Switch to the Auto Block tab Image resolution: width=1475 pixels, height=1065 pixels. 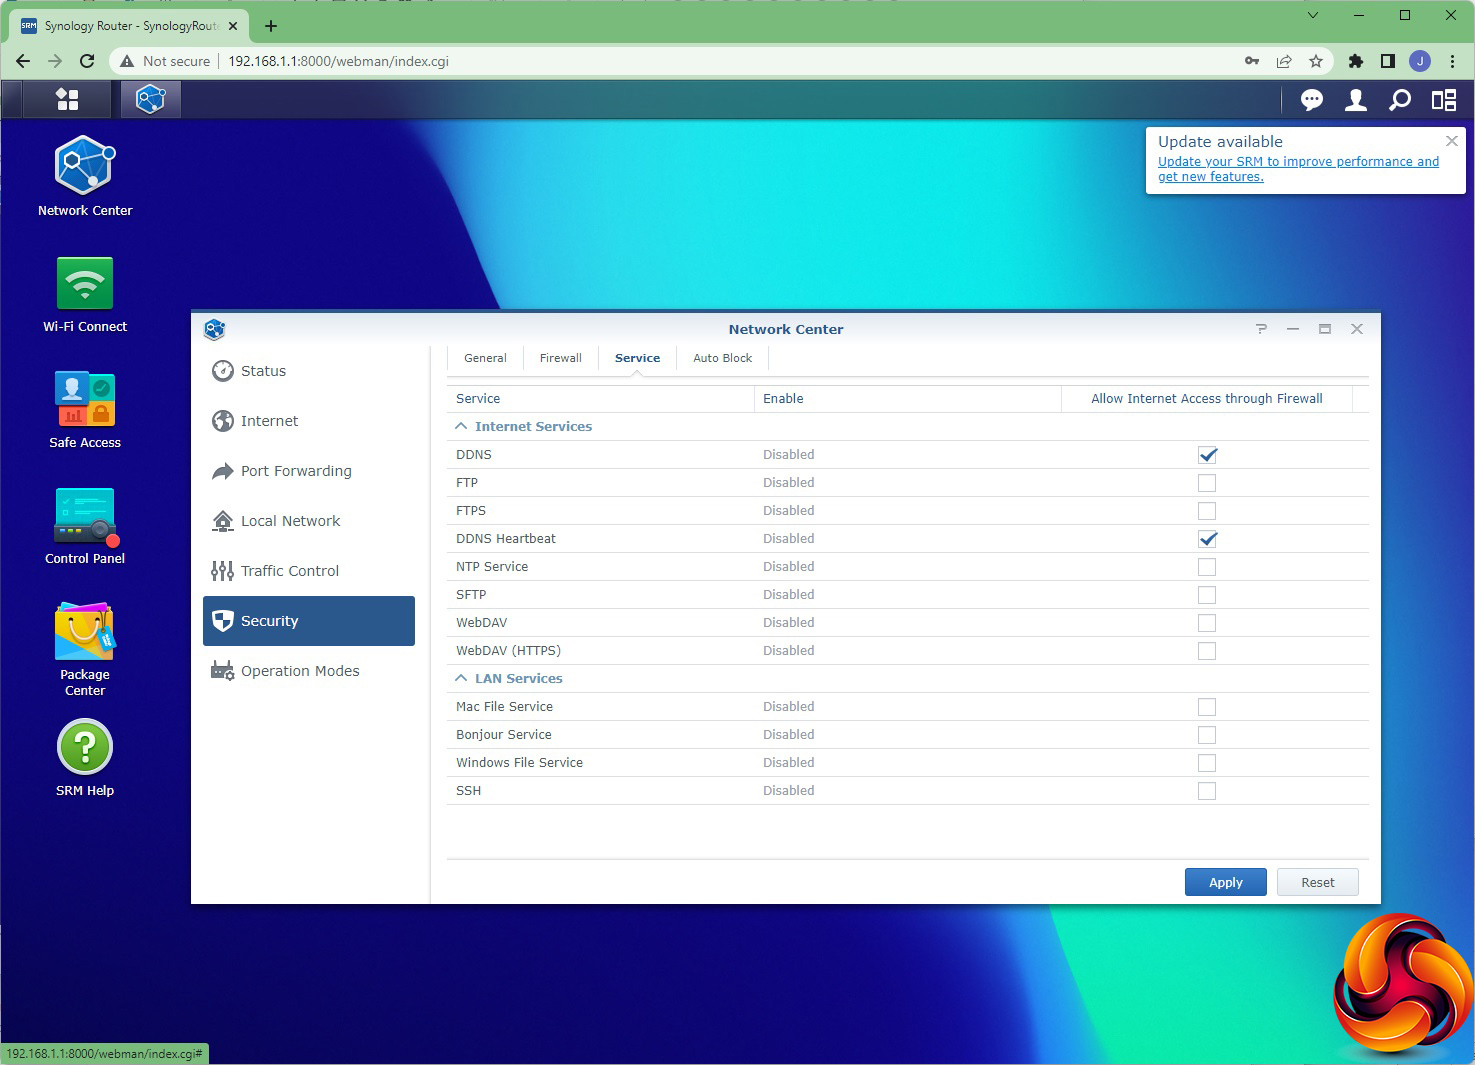[722, 358]
